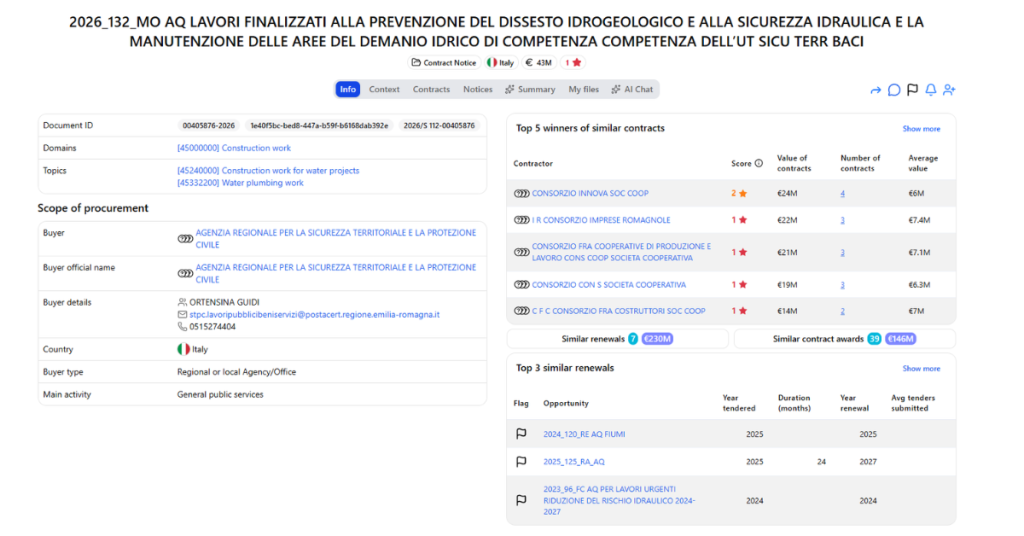Click link icon in the Buyer row

[185, 239]
